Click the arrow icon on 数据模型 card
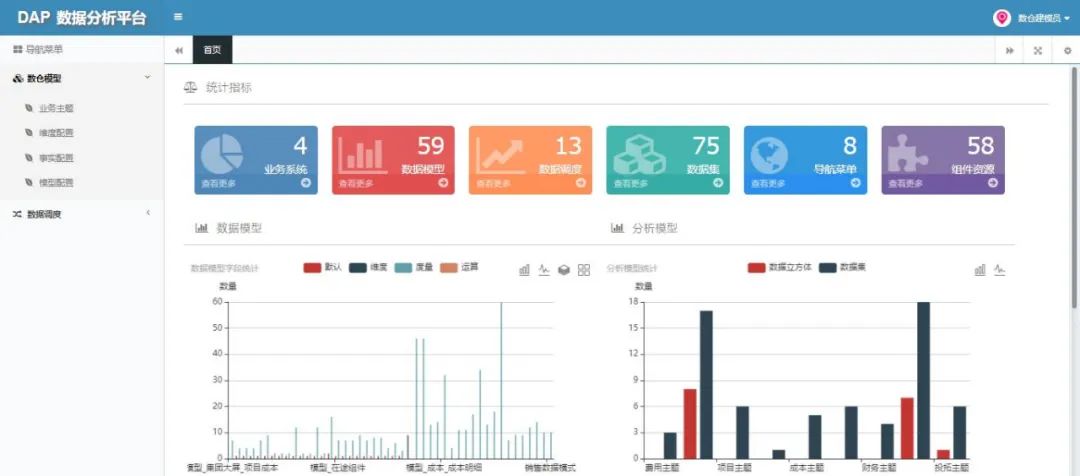The image size is (1080, 476). click(x=443, y=183)
